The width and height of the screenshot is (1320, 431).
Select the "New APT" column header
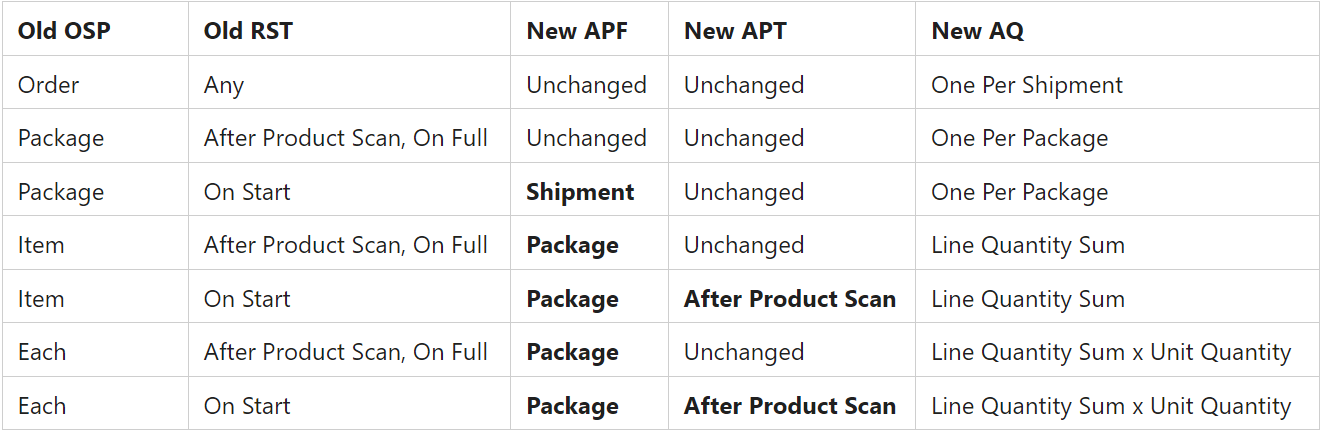click(735, 31)
